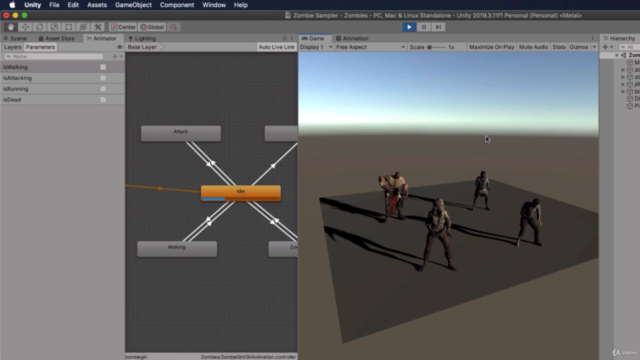640x360 pixels.
Task: Open the GameObject menu
Action: [x=133, y=5]
